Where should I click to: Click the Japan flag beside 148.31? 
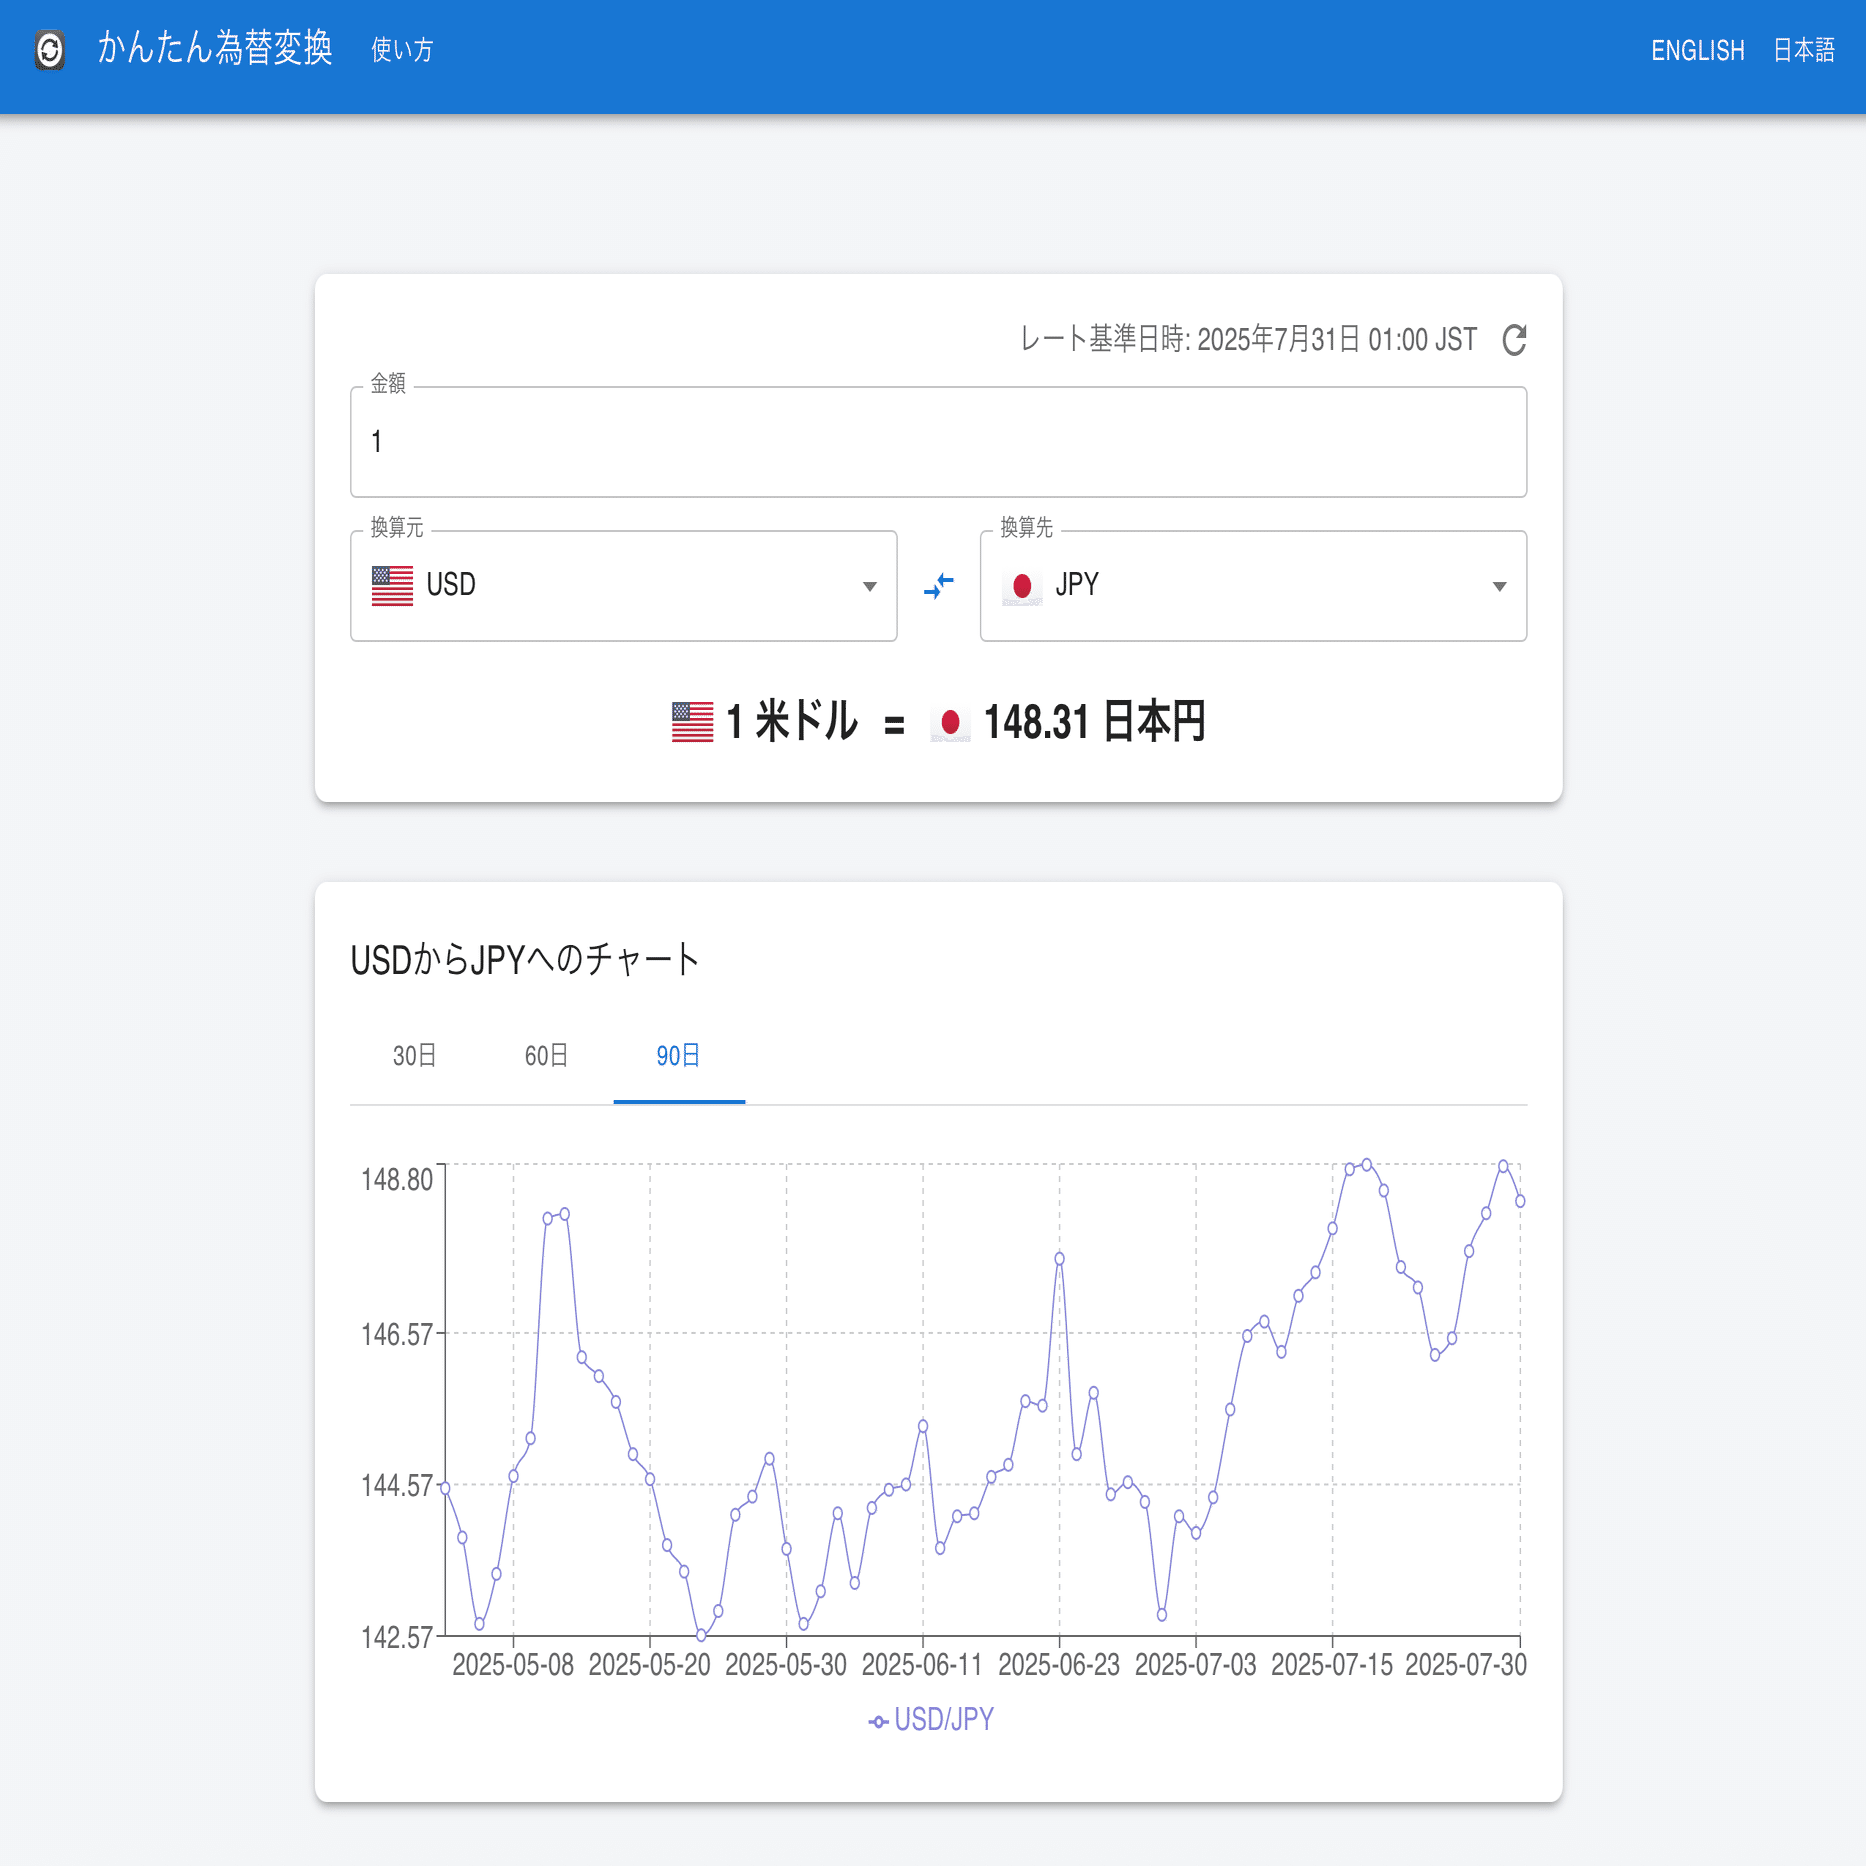(x=948, y=722)
